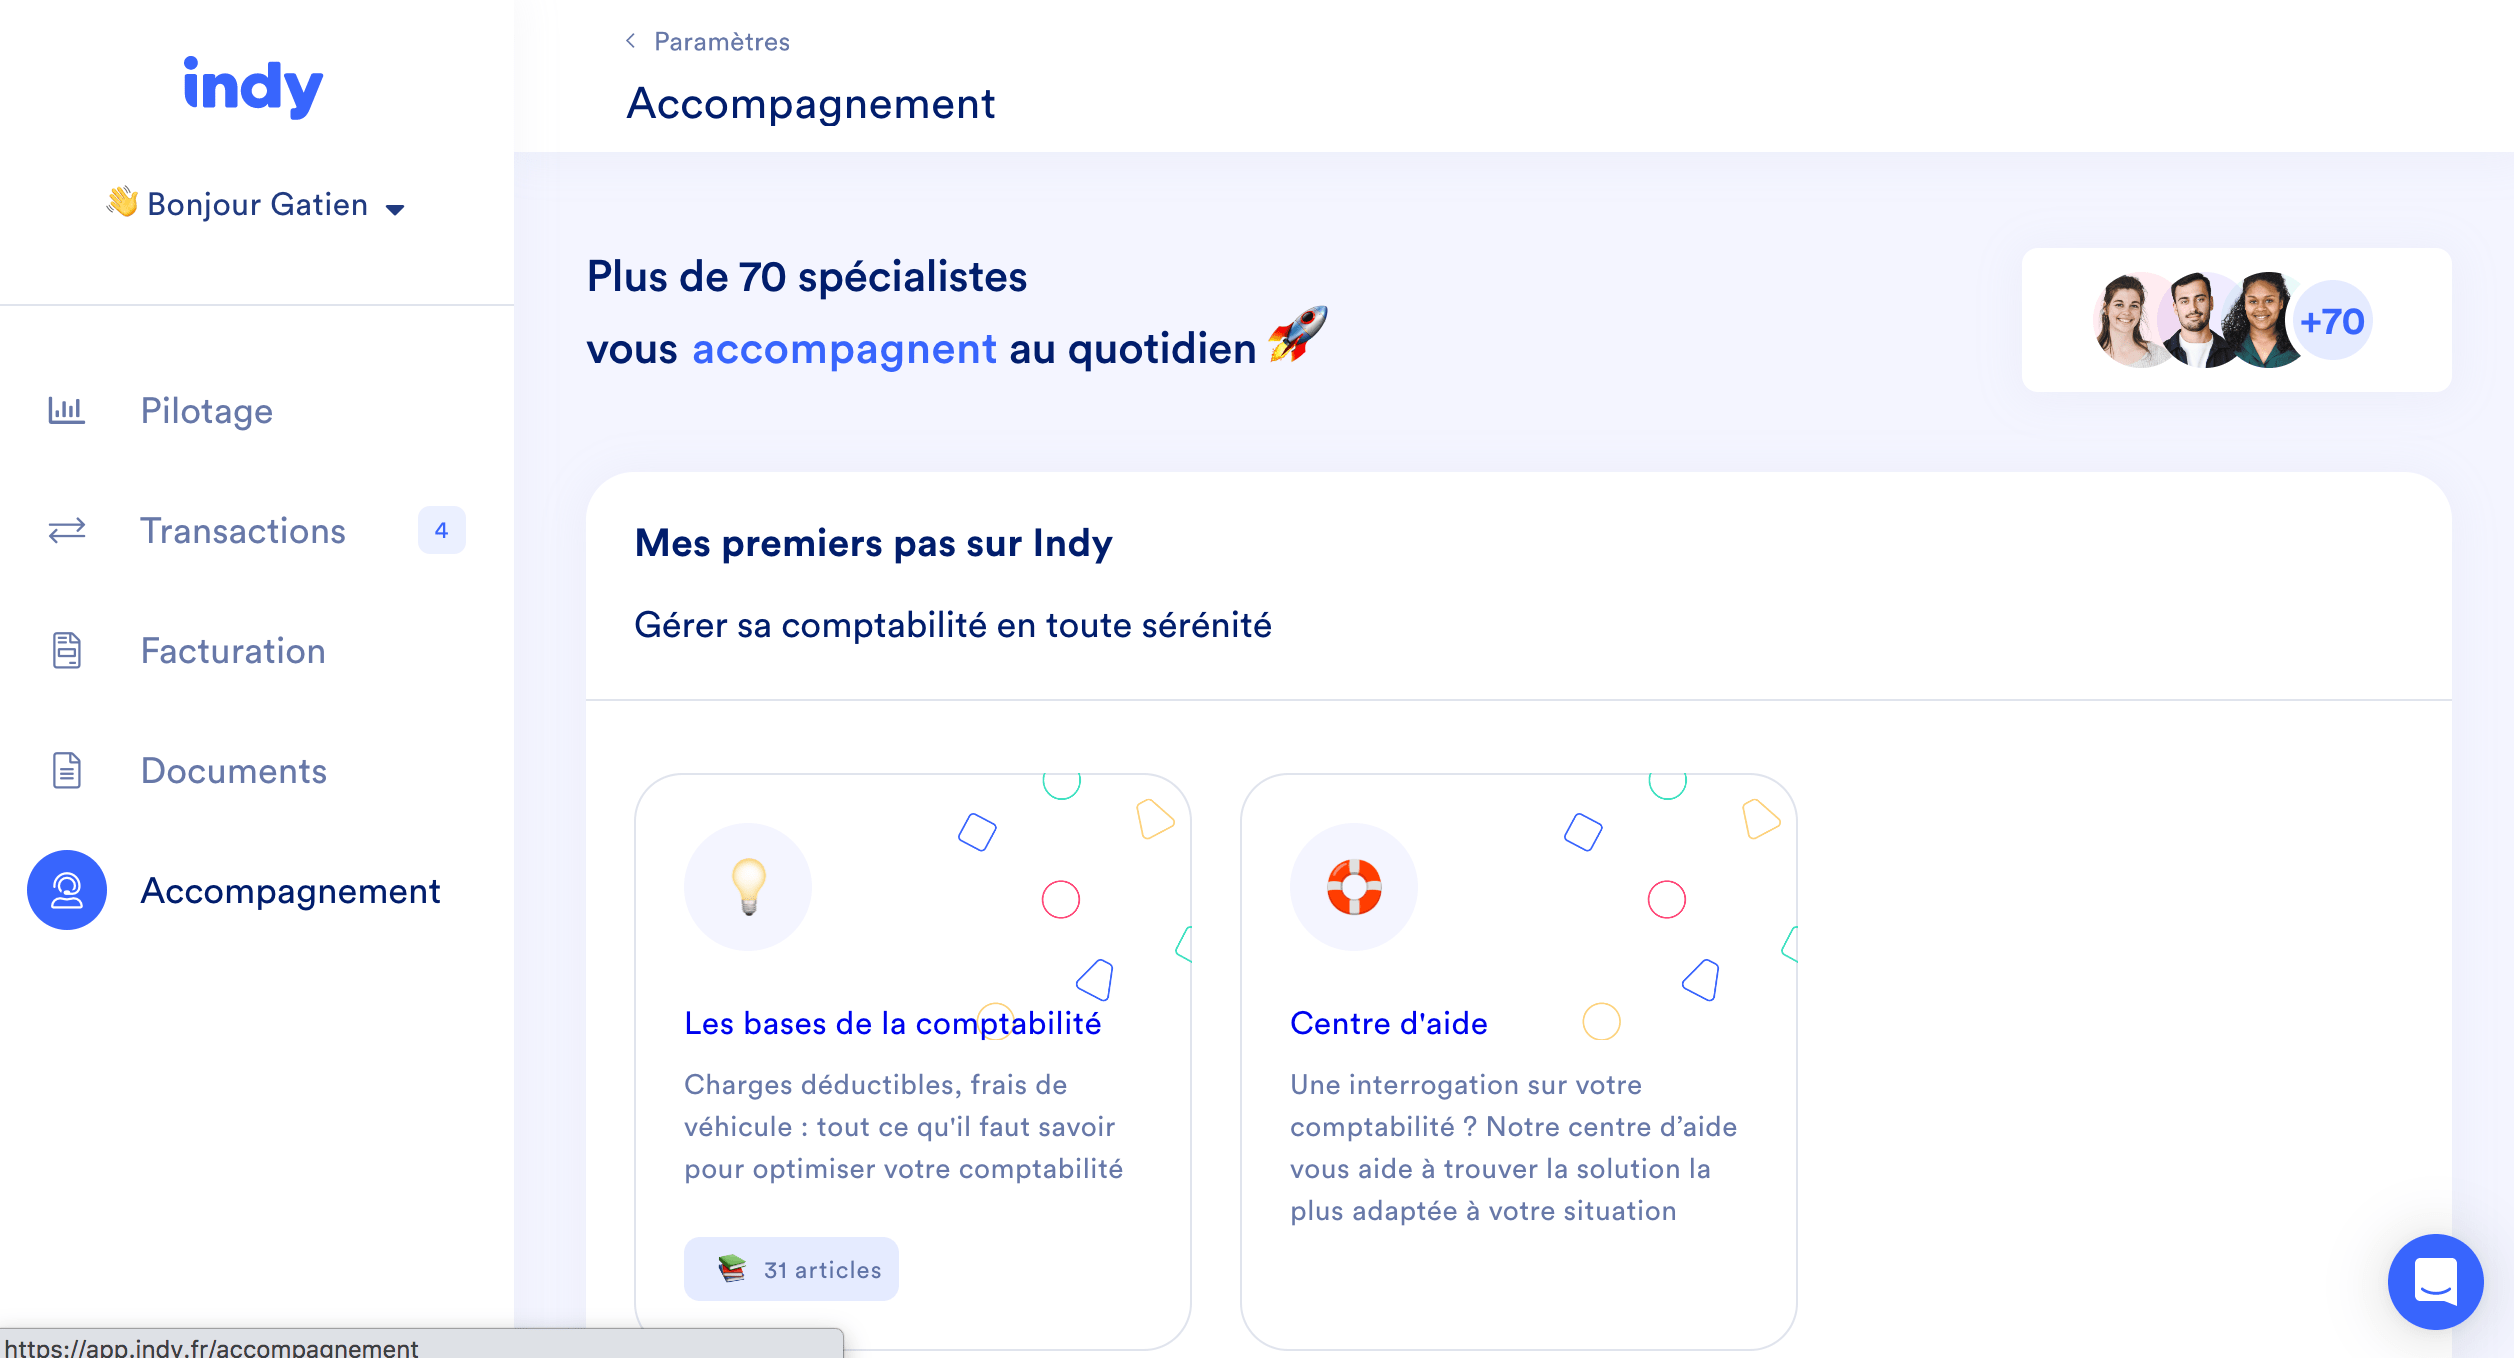Open the Transactions menu item
Screen dimensions: 2514x1358
coord(242,531)
